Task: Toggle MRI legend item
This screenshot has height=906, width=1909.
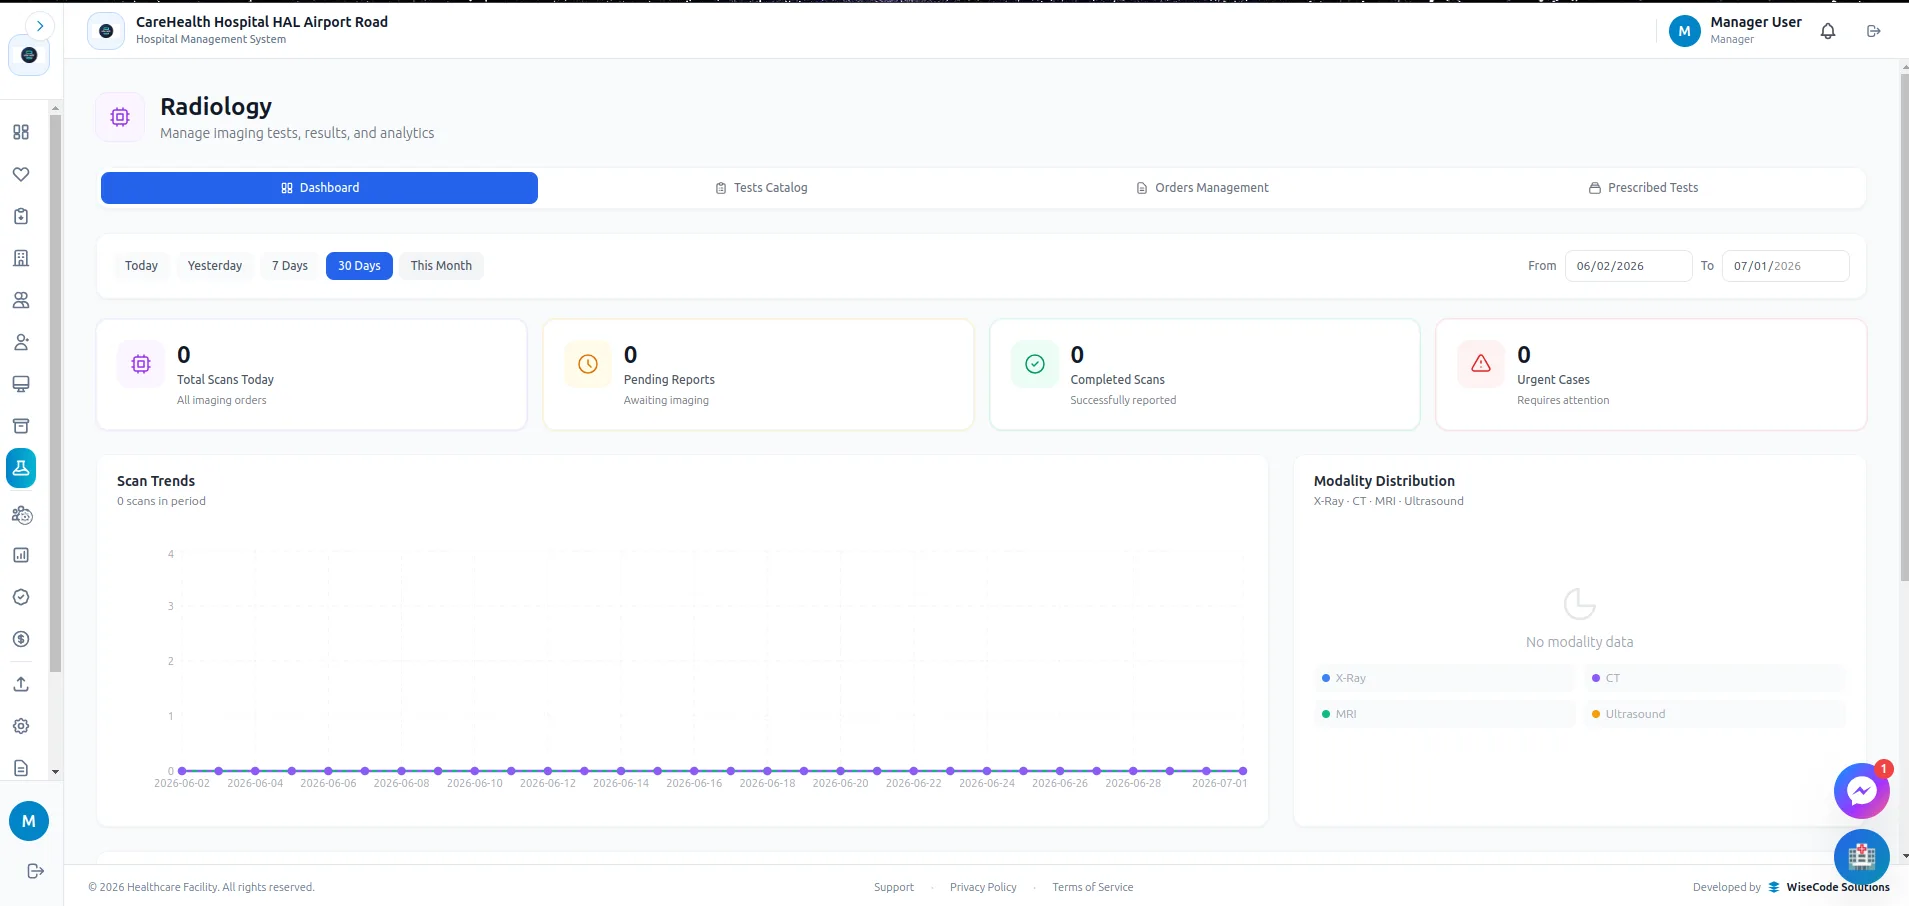Action: [x=1445, y=714]
